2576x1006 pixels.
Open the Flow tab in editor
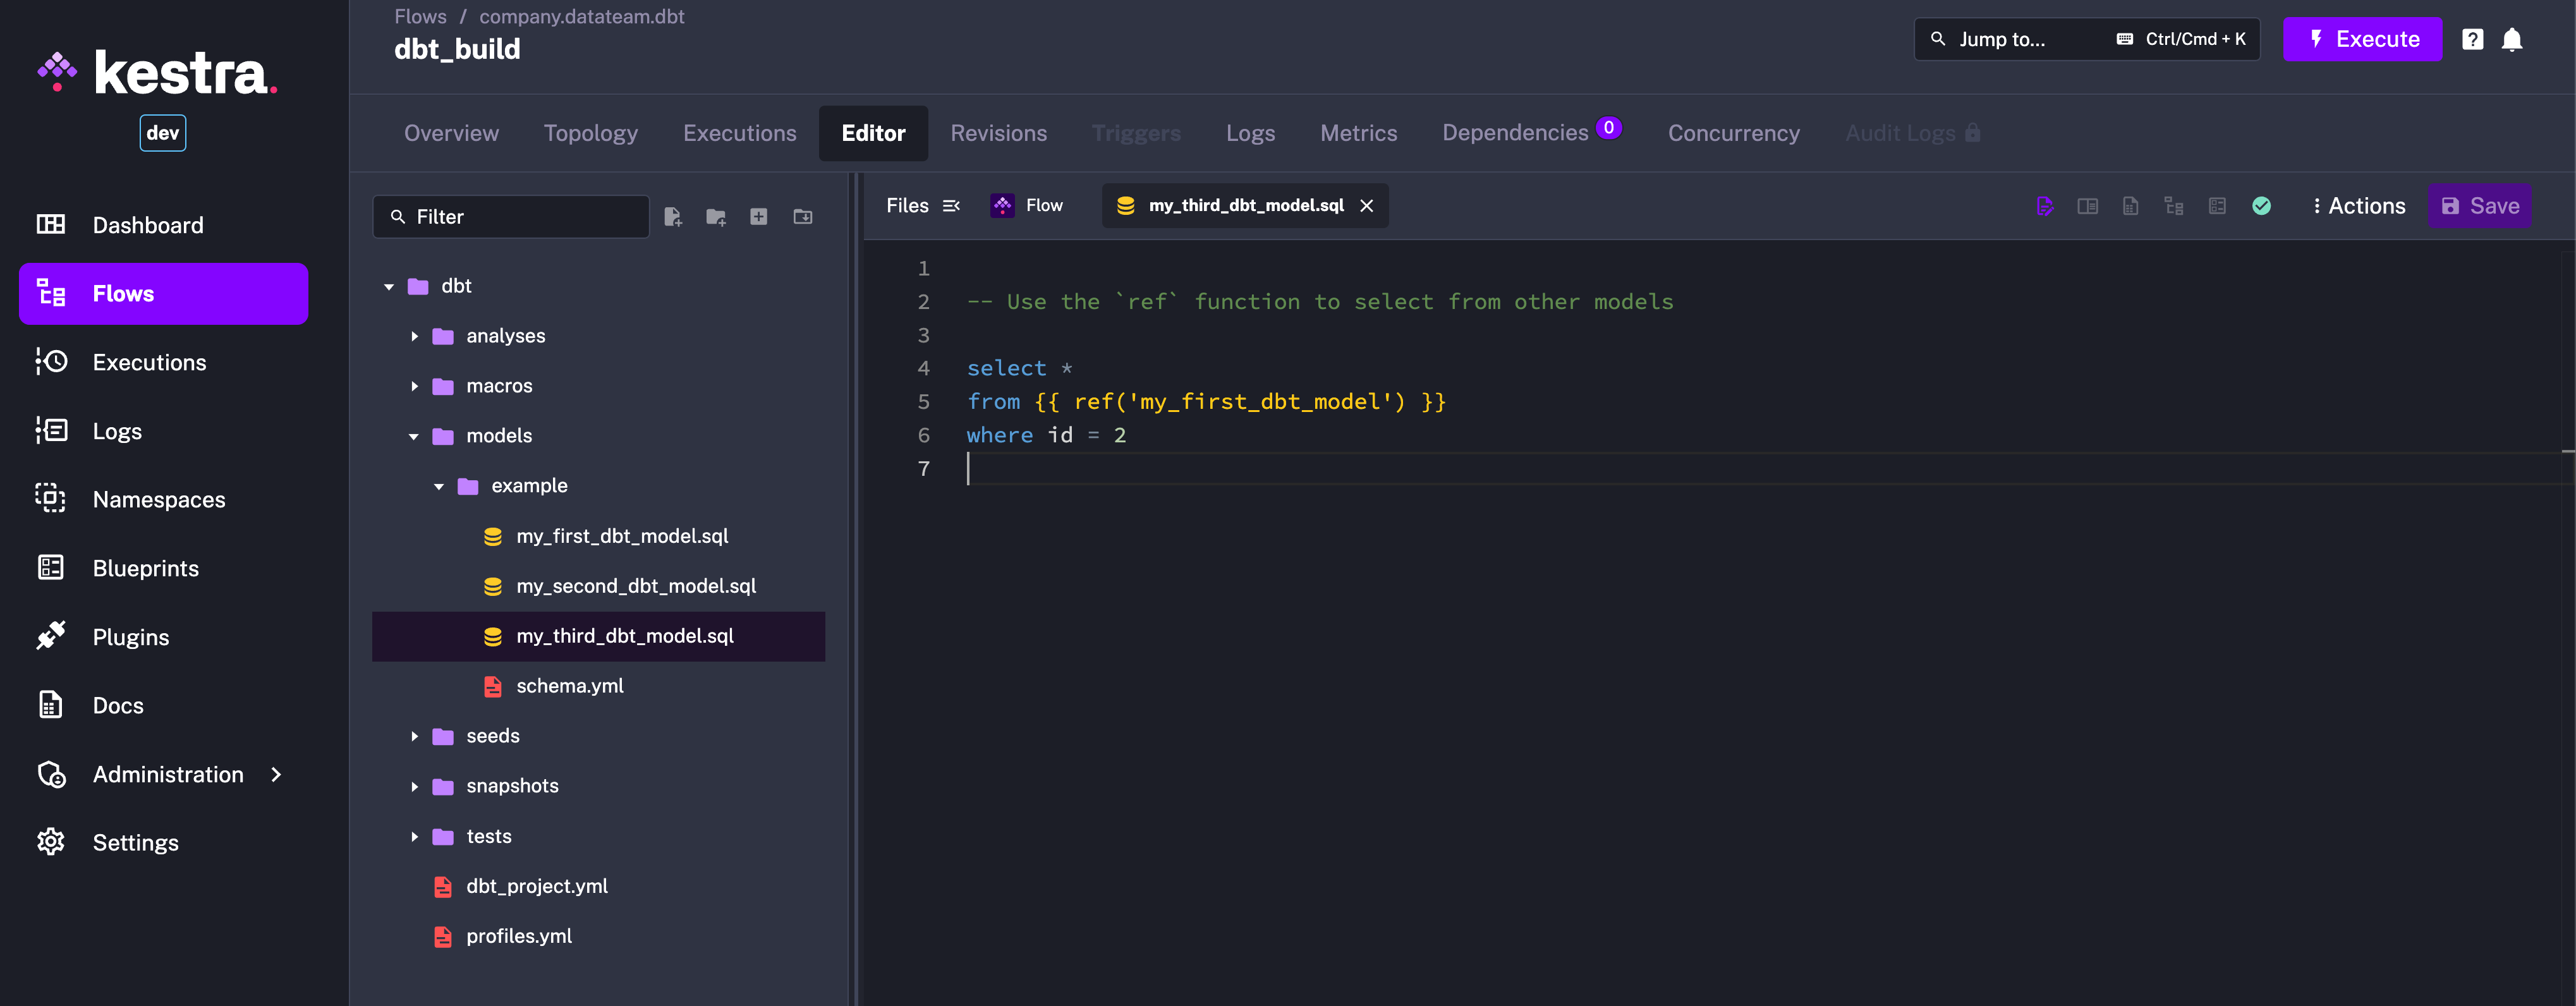click(1045, 205)
